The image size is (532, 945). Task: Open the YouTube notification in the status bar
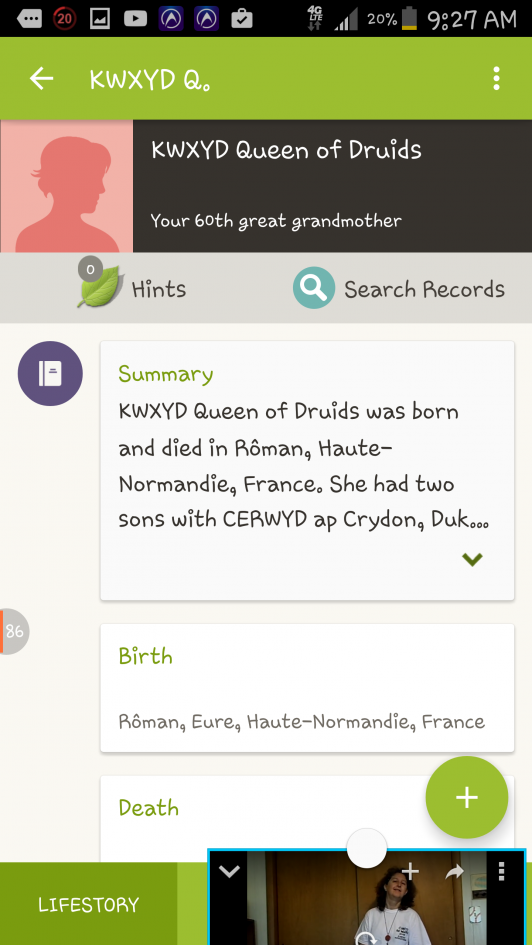coord(136,19)
